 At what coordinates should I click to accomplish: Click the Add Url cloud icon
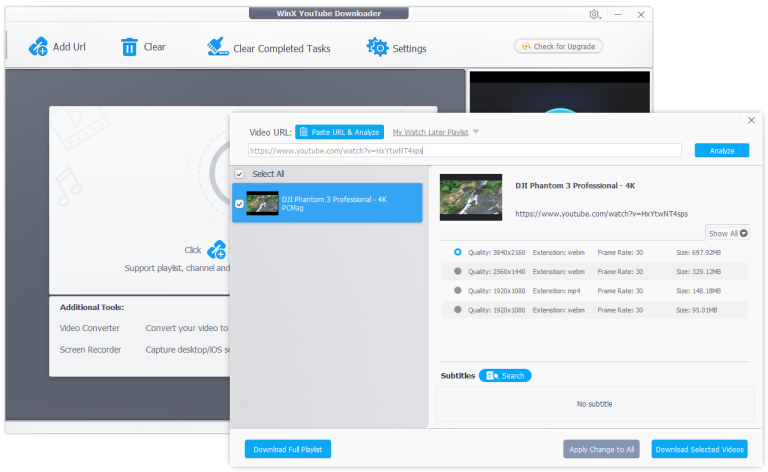pyautogui.click(x=39, y=47)
